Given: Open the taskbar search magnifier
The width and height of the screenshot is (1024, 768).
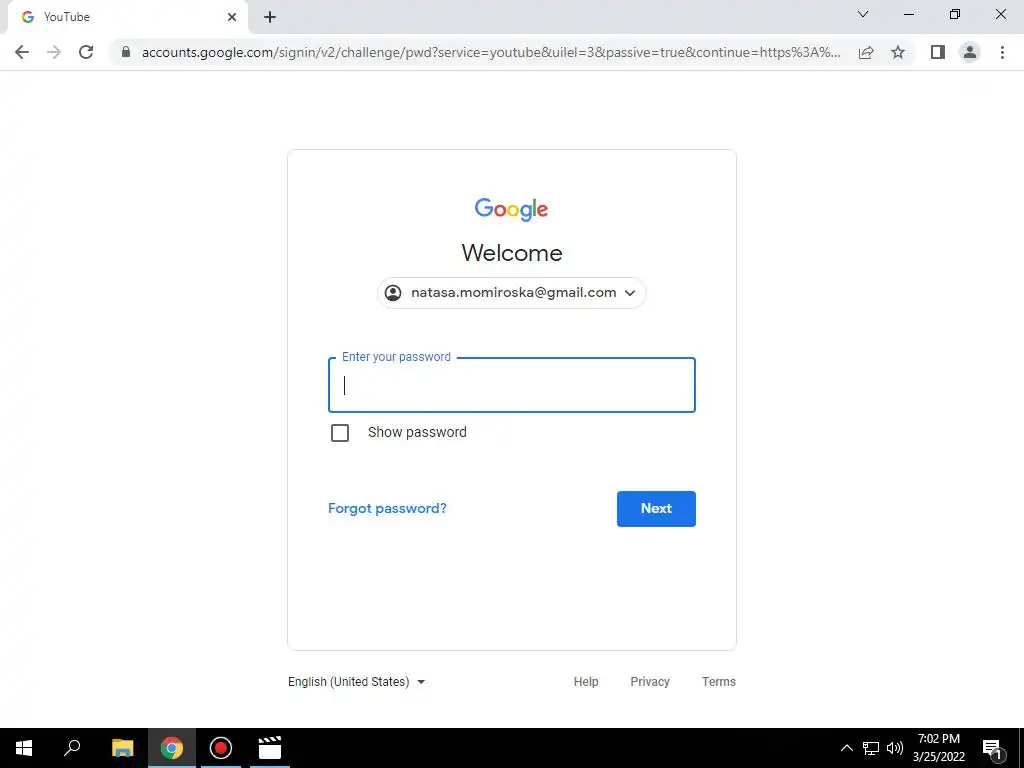Looking at the screenshot, I should point(72,748).
